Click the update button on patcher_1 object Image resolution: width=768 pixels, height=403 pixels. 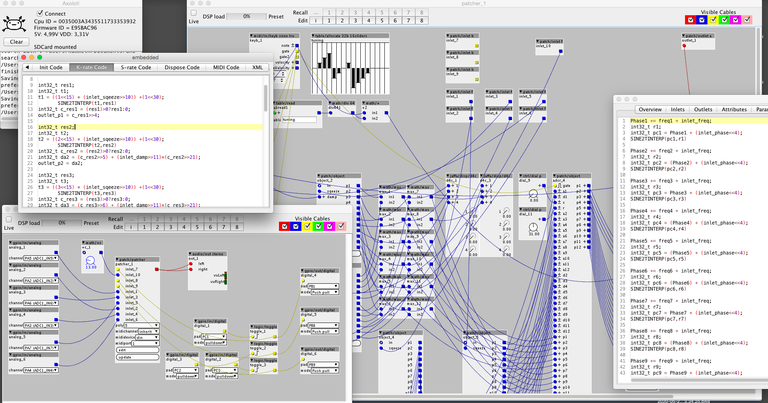point(138,357)
